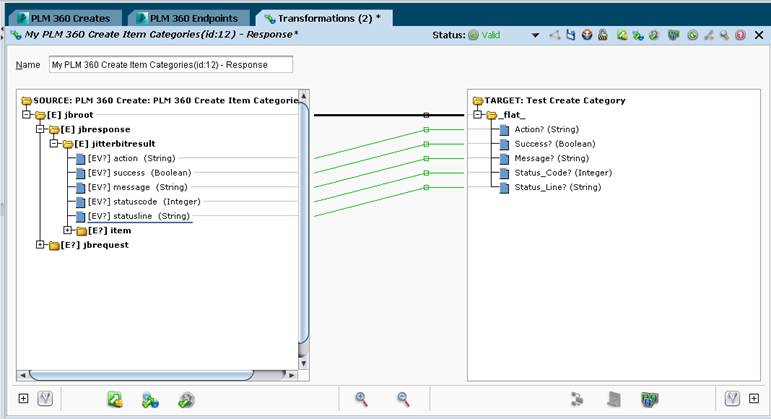Select the SOURCE: PLM 360 Create root folder
Image resolution: width=771 pixels, height=419 pixels.
160,100
